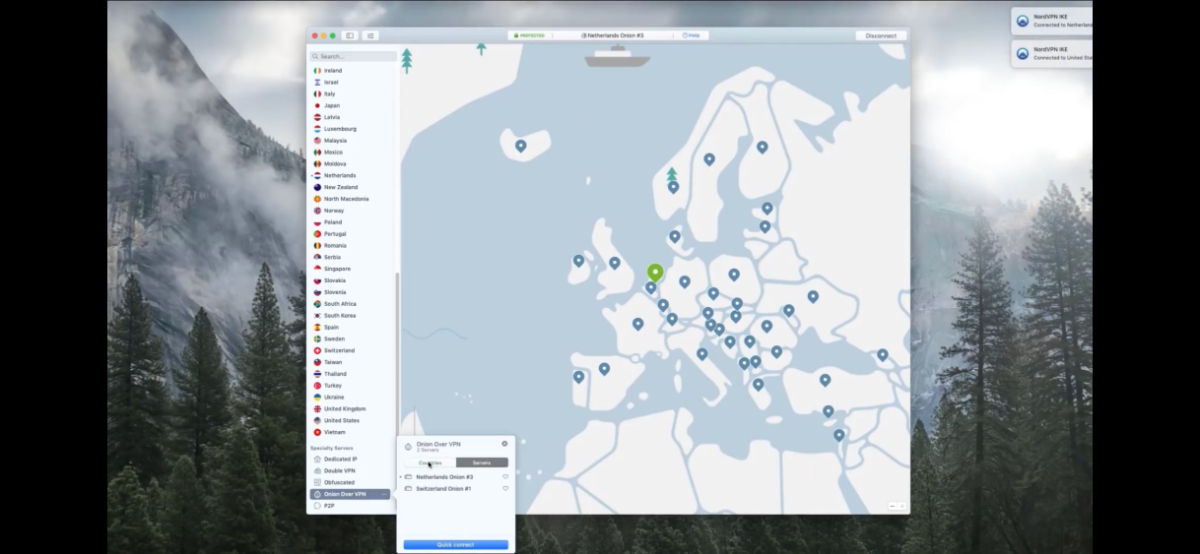Click the Portugal map pin

[x=578, y=377]
